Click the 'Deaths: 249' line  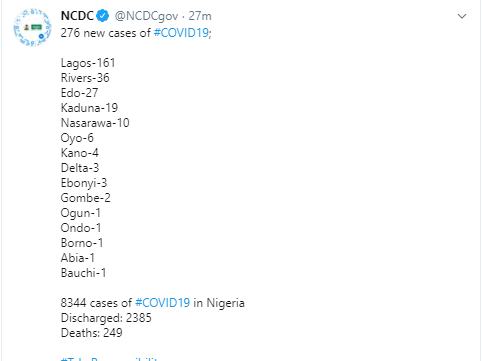click(92, 333)
